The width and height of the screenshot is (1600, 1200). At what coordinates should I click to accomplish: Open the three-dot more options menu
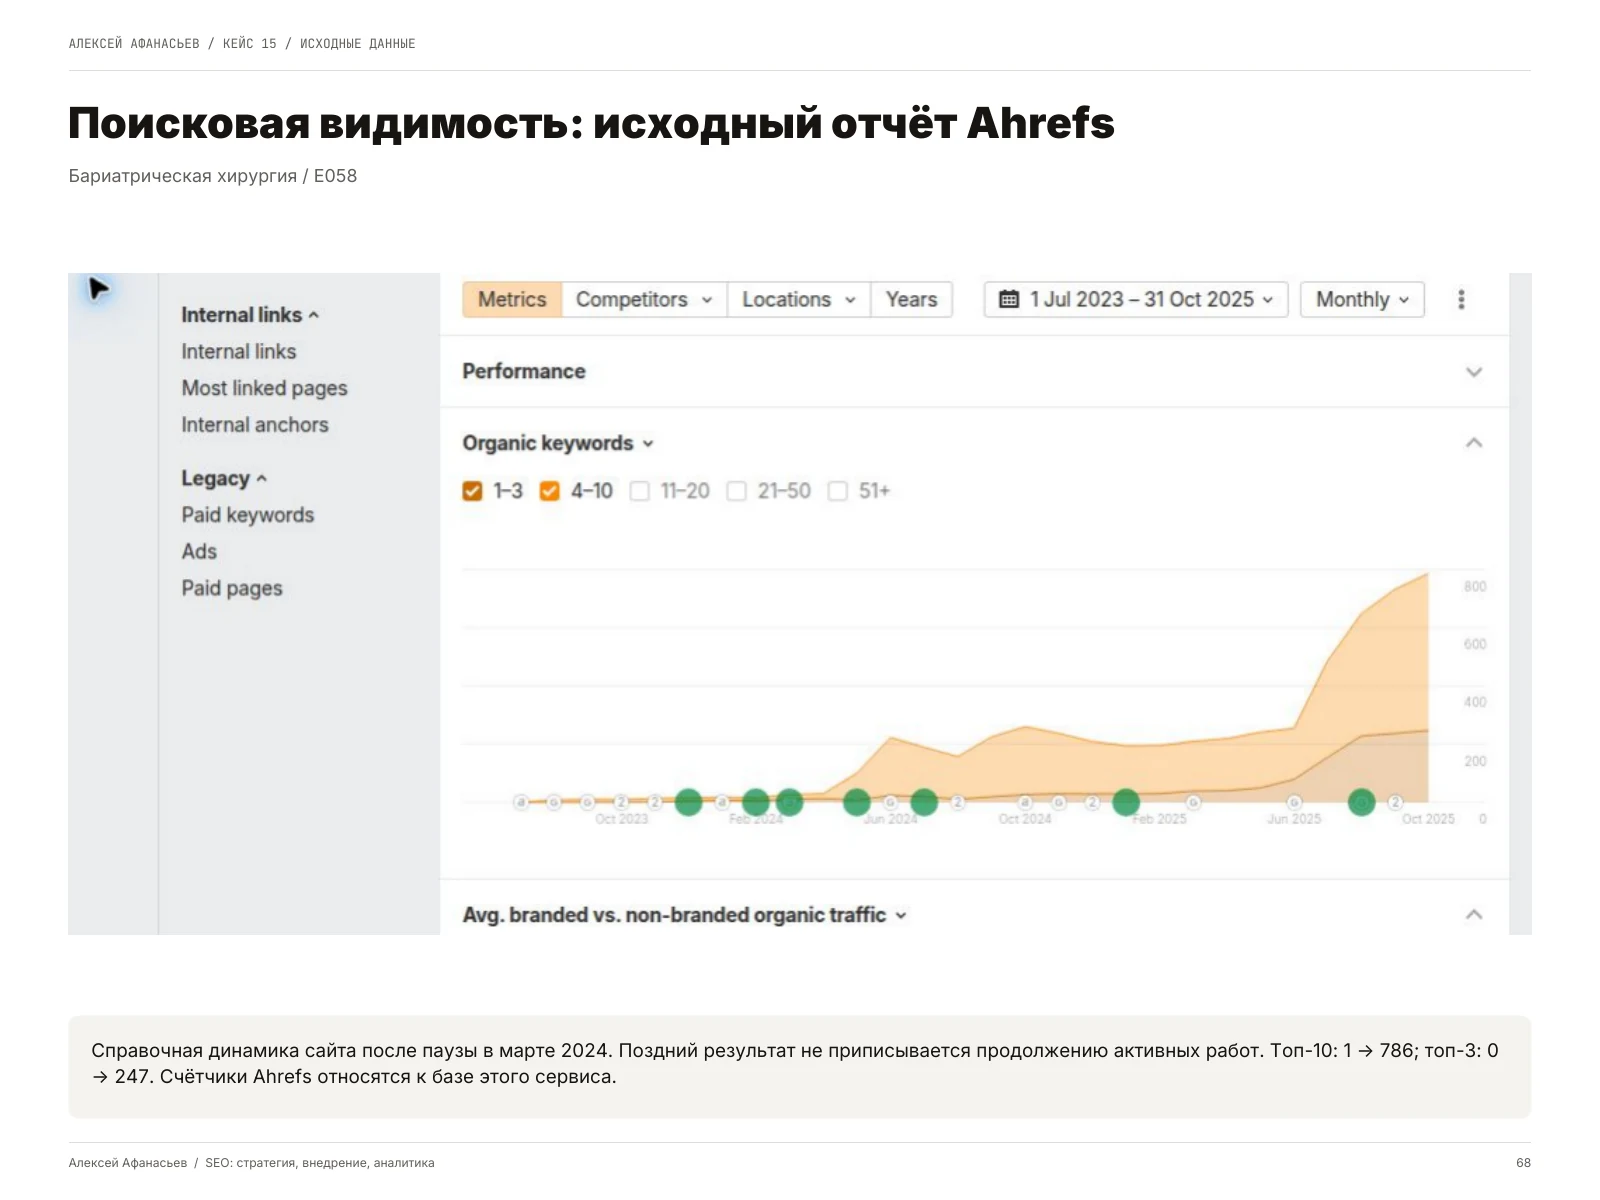click(x=1461, y=299)
